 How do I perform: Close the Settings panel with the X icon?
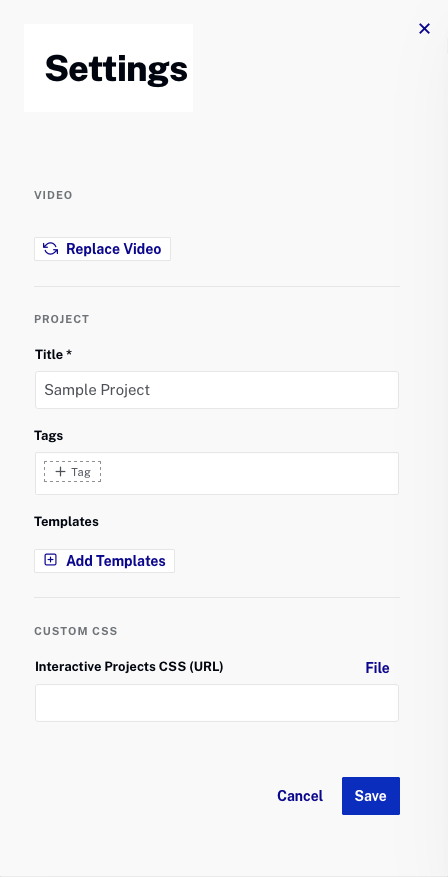pyautogui.click(x=425, y=29)
